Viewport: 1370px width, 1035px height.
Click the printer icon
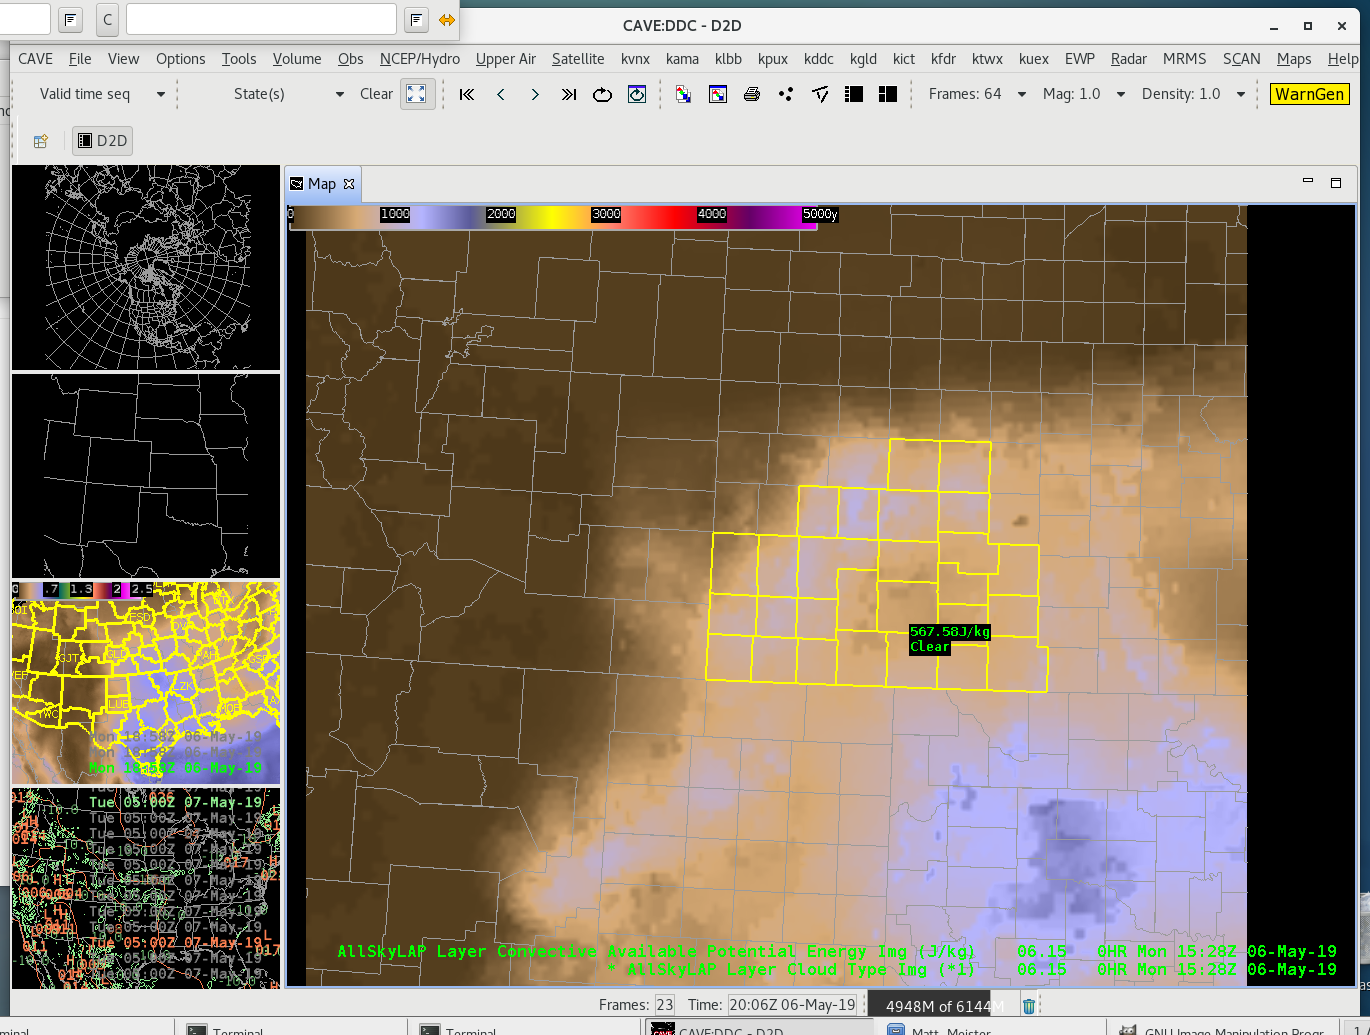coord(752,94)
